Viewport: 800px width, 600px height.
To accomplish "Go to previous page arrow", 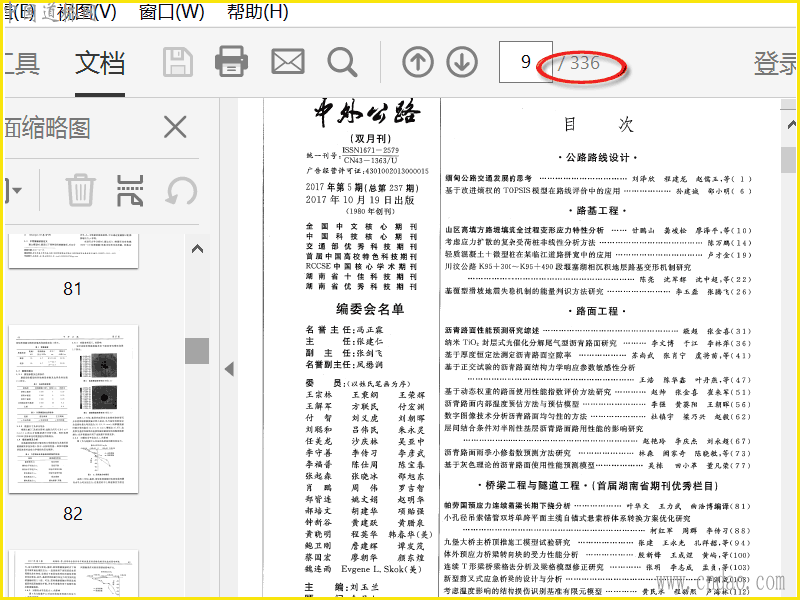I will (x=418, y=62).
